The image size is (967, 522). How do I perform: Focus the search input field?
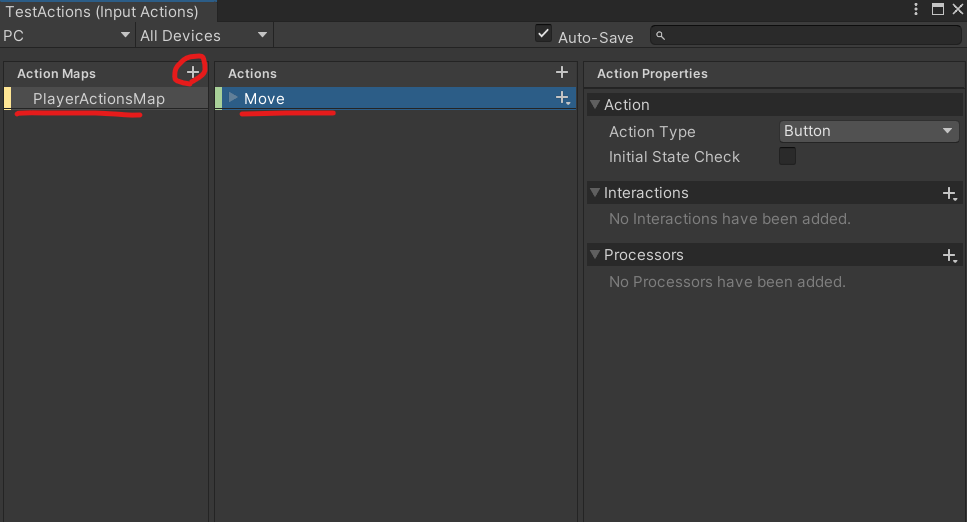click(805, 36)
